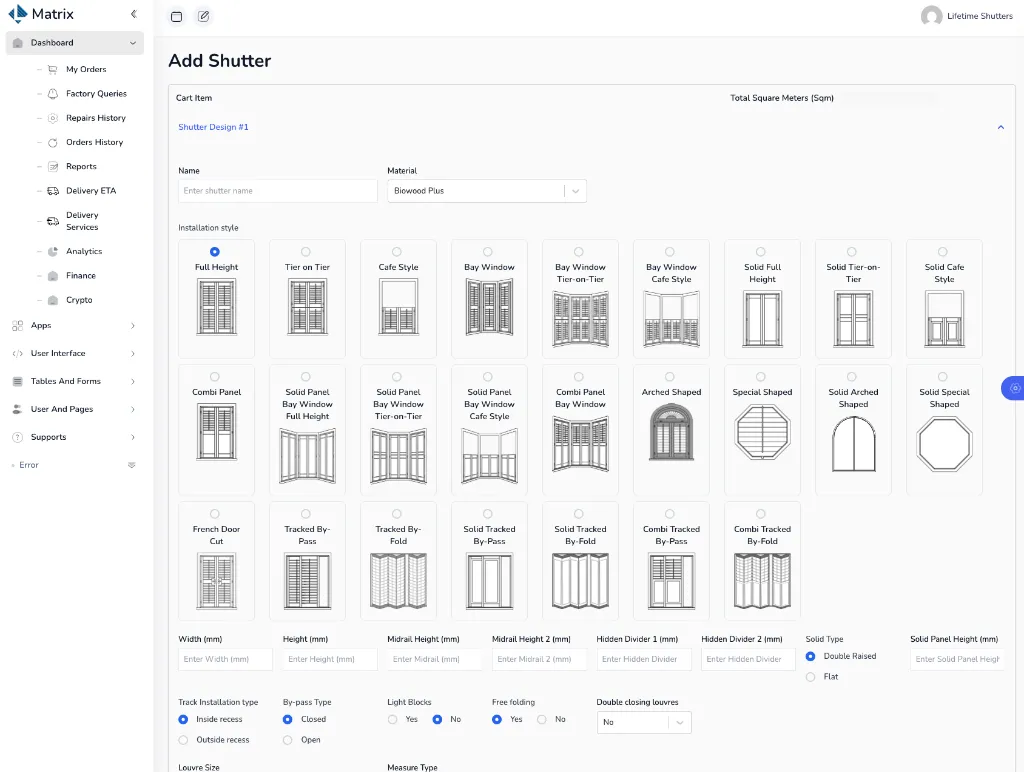Click the Lifetime Shutters account name
Viewport: 1024px width, 772px height.
(x=980, y=16)
